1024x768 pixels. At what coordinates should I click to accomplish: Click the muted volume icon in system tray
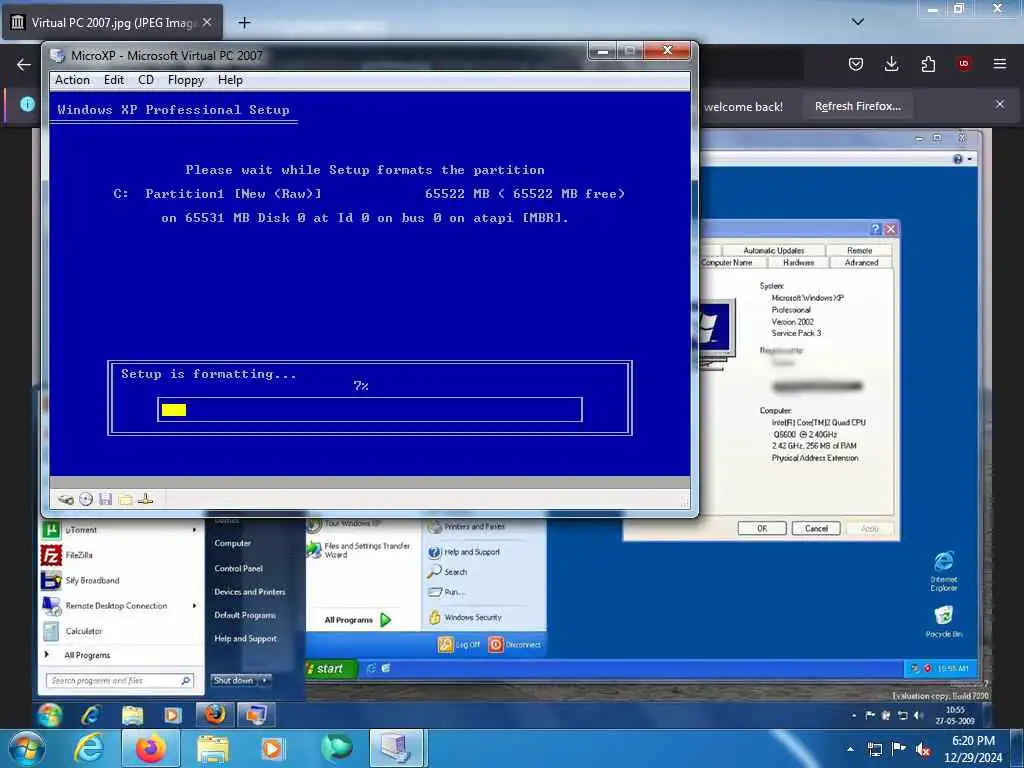tap(923, 750)
